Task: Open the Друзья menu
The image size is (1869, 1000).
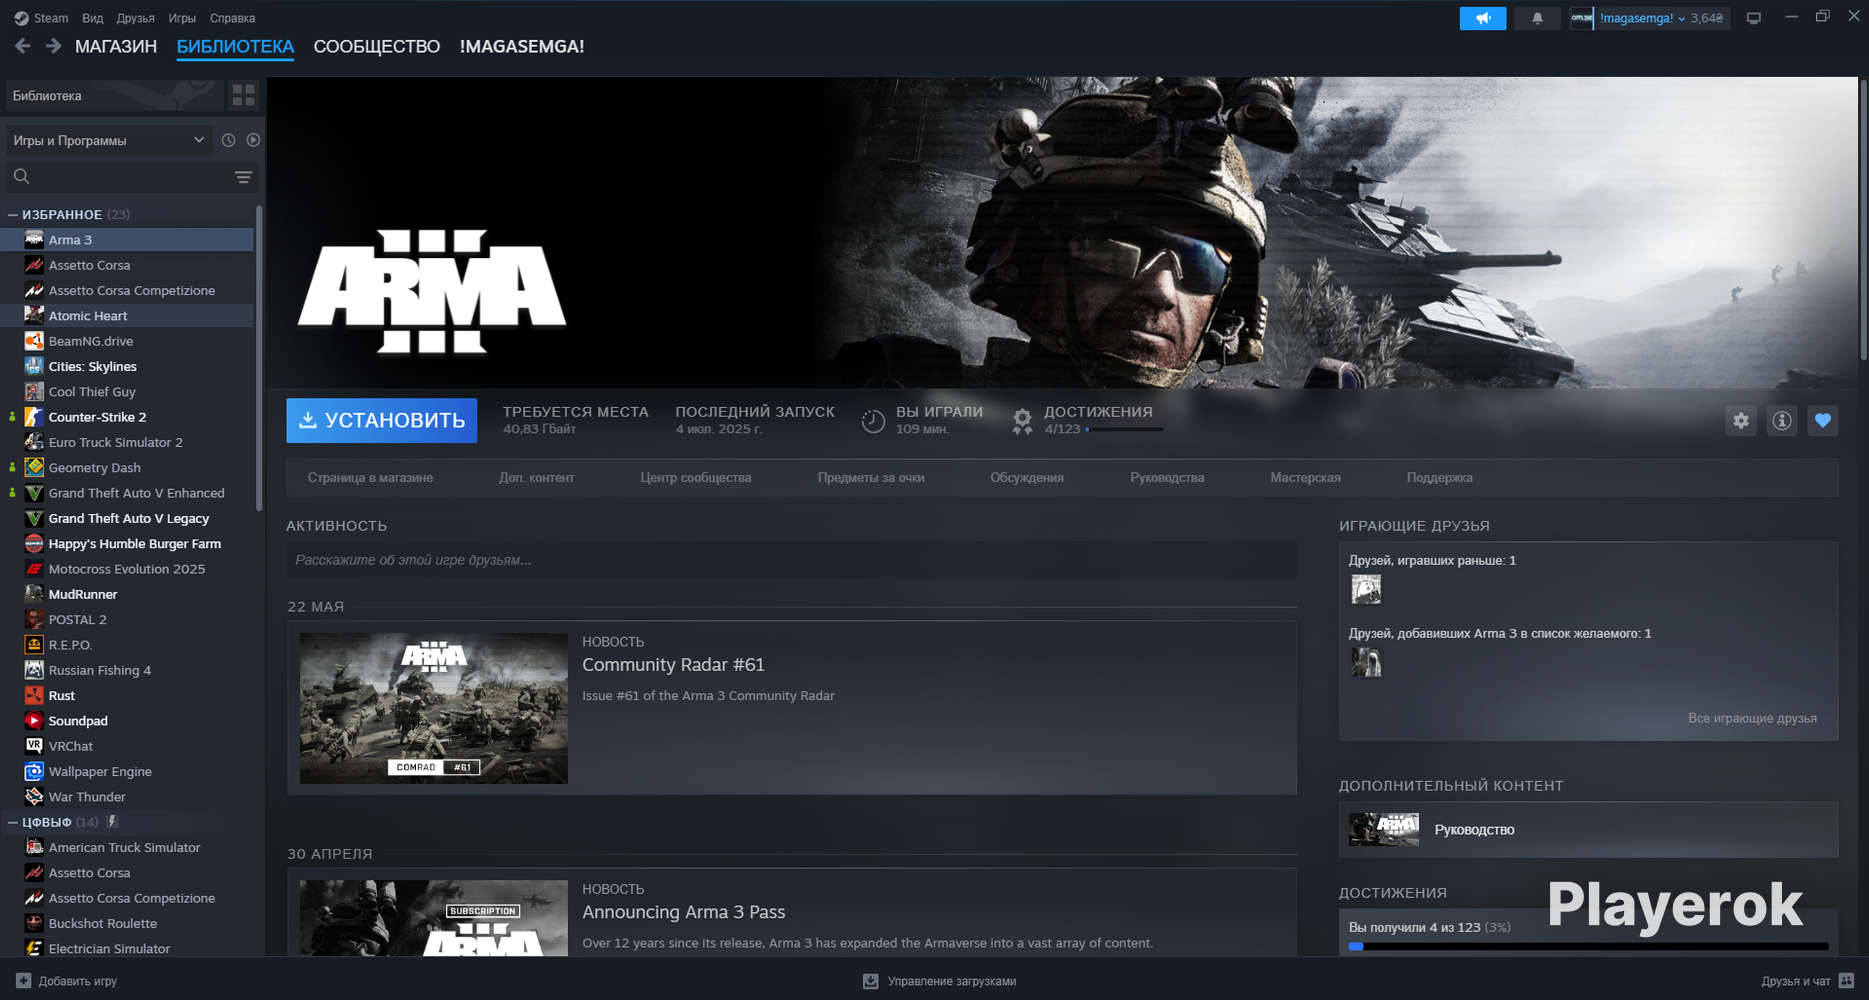Action: [x=135, y=18]
